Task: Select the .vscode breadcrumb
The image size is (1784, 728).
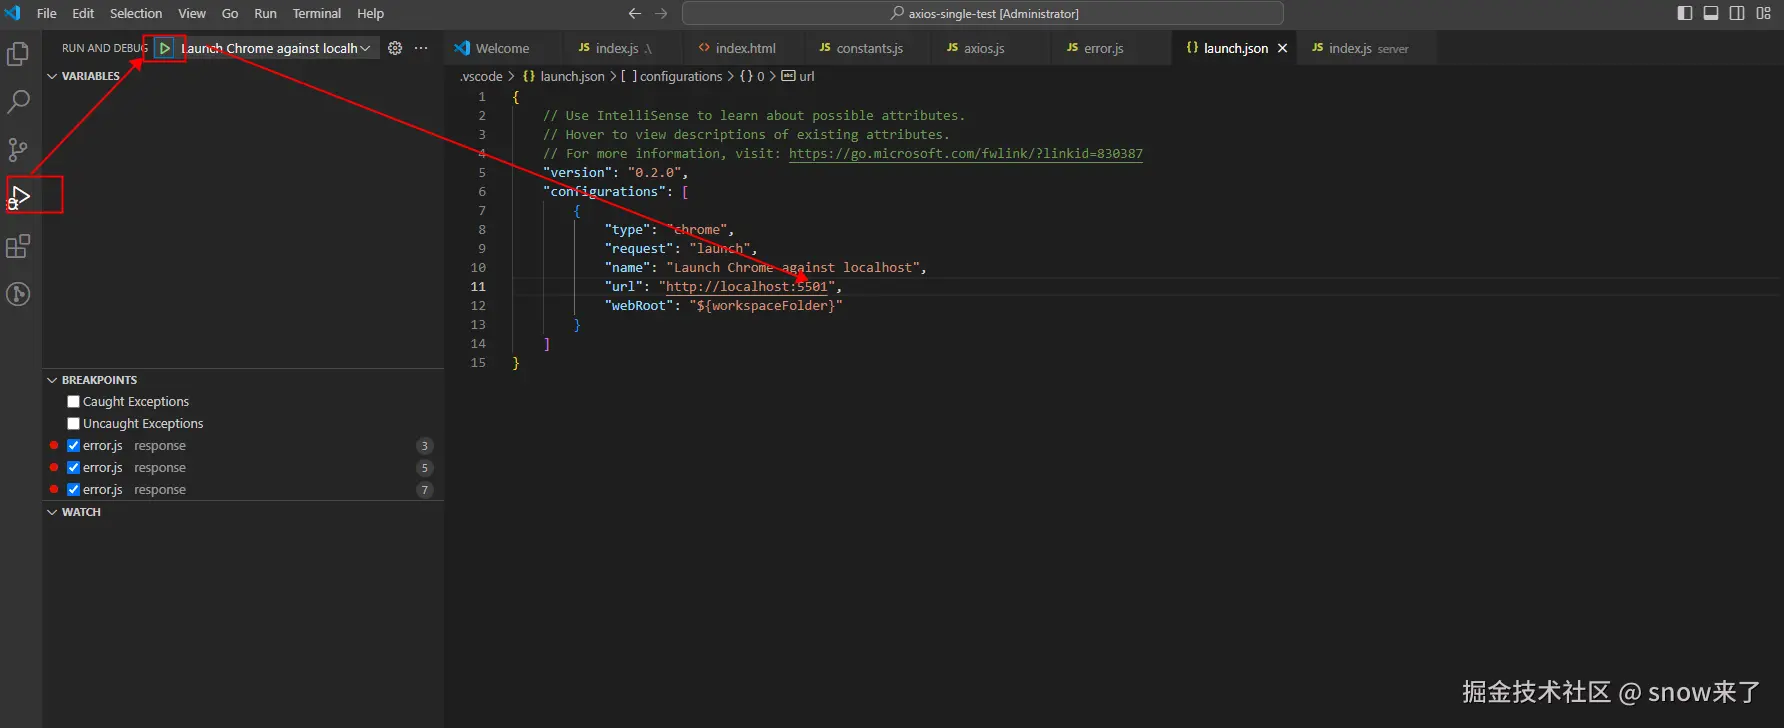Action: pos(481,76)
